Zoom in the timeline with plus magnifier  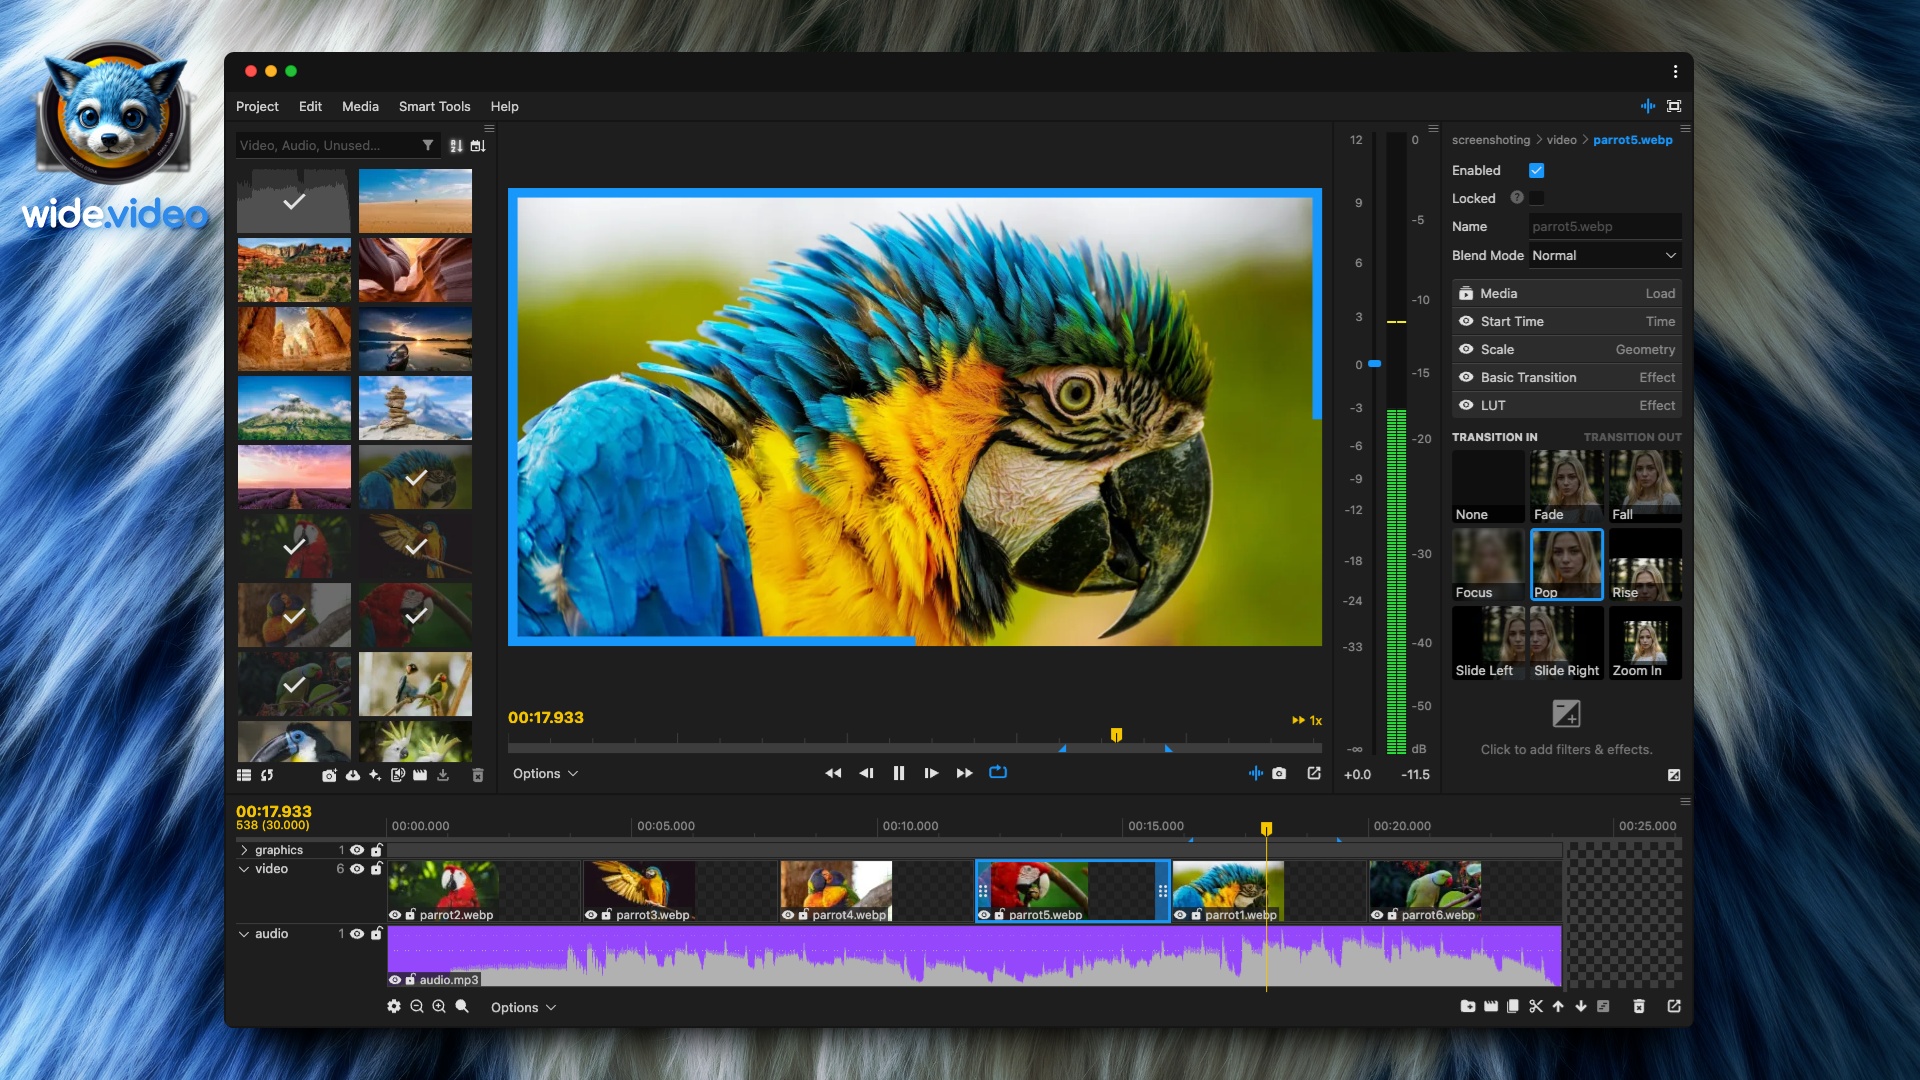pyautogui.click(x=439, y=1006)
